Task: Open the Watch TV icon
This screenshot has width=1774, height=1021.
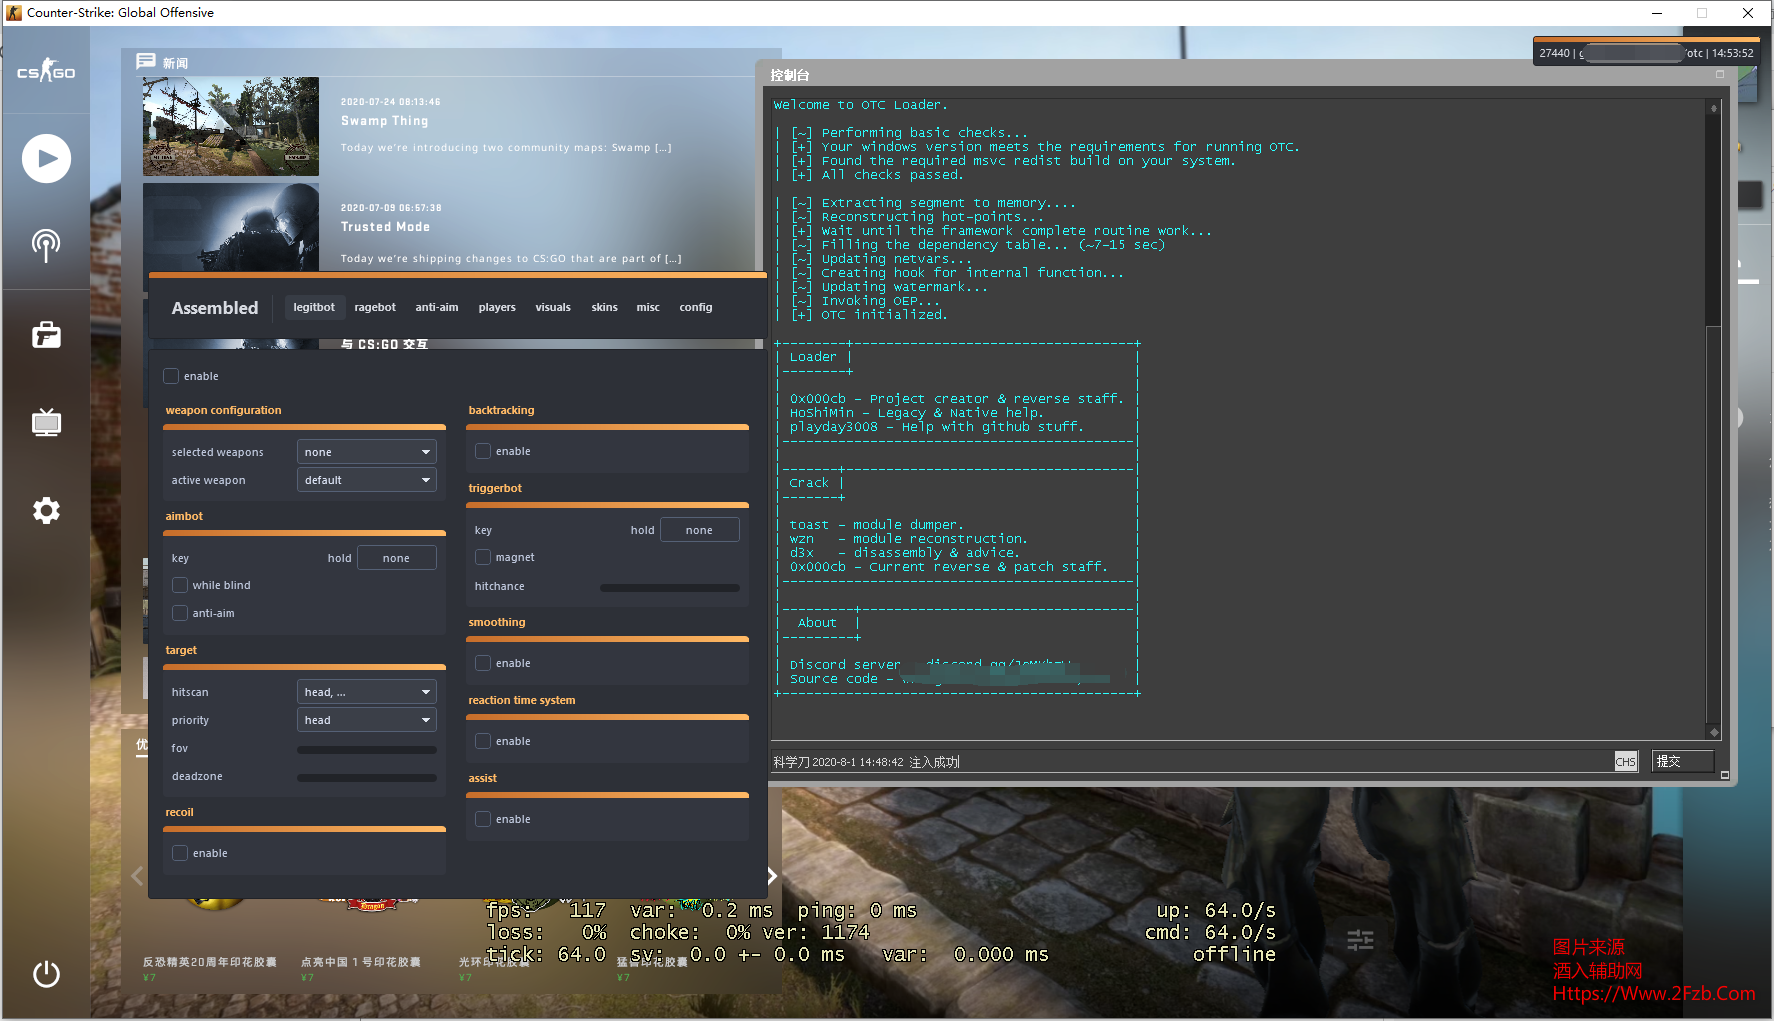Action: coord(46,422)
